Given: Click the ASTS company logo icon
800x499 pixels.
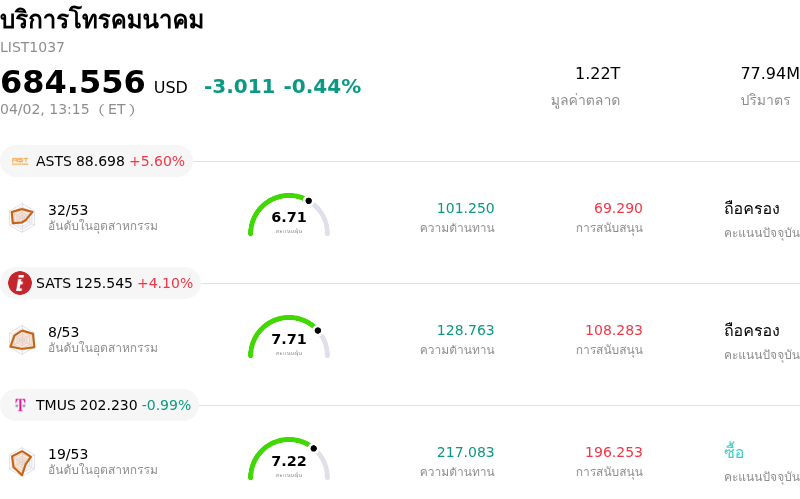Looking at the screenshot, I should (x=20, y=161).
